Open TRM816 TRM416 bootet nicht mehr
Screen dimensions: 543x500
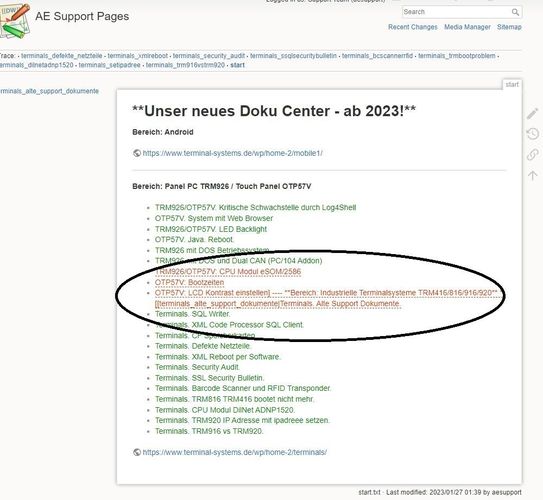234,399
